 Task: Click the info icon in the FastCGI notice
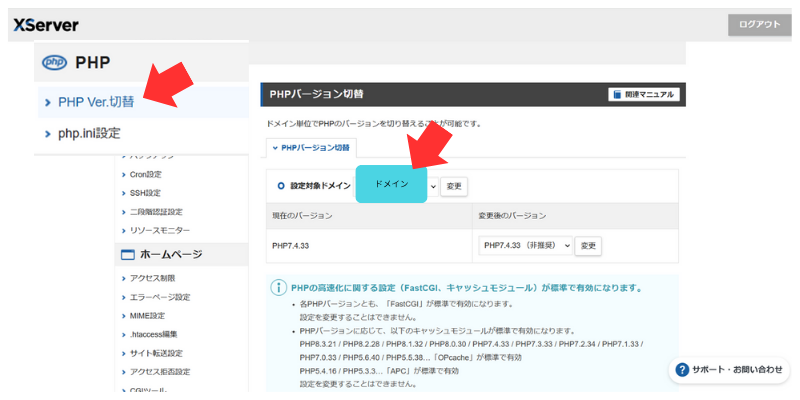point(279,288)
